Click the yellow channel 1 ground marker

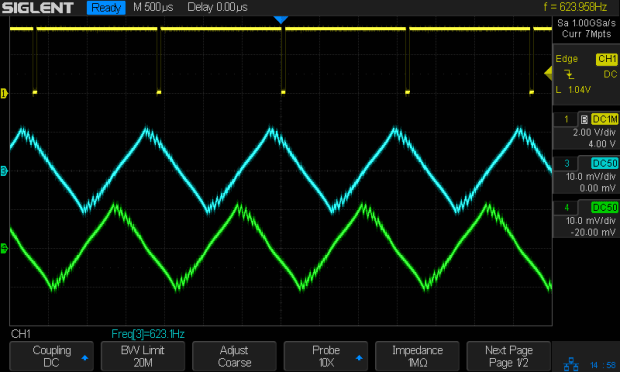click(4, 94)
